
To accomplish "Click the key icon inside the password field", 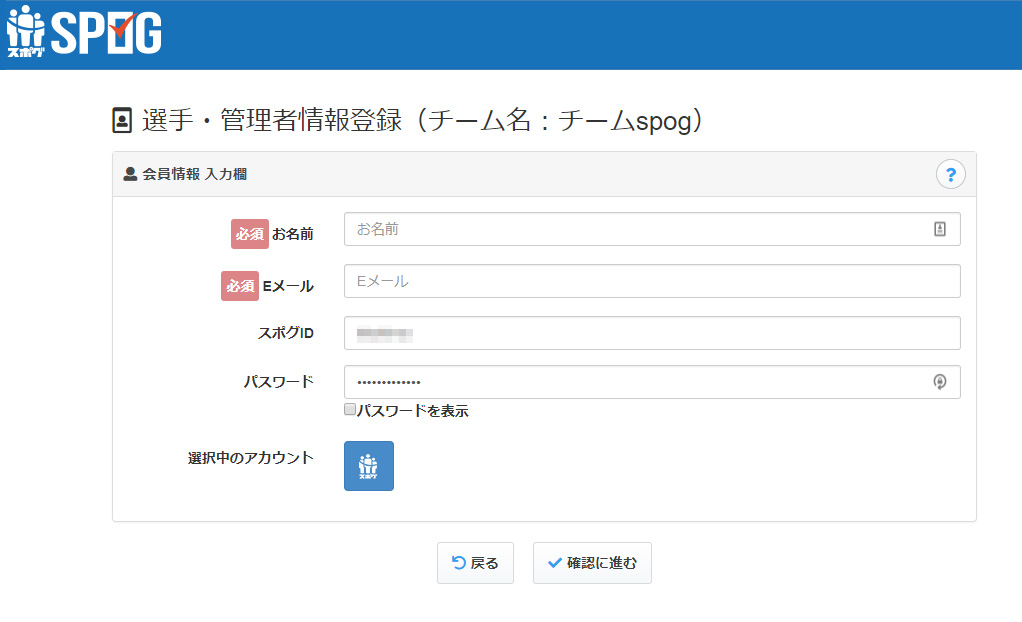I will click(x=939, y=381).
